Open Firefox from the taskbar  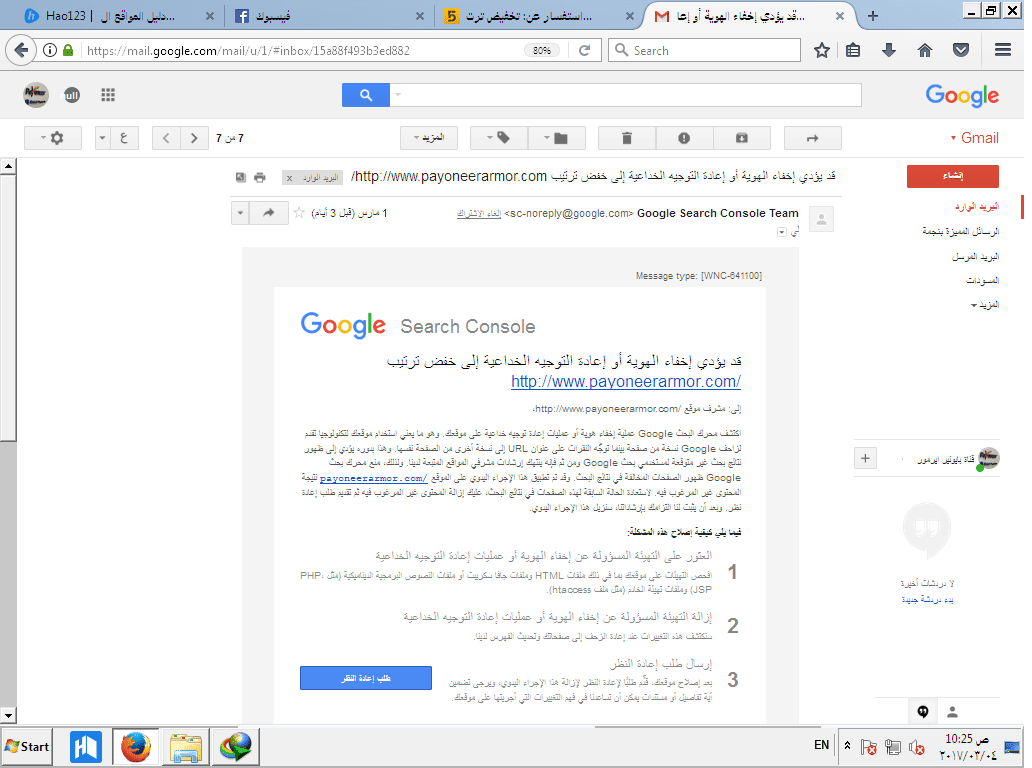(x=136, y=747)
